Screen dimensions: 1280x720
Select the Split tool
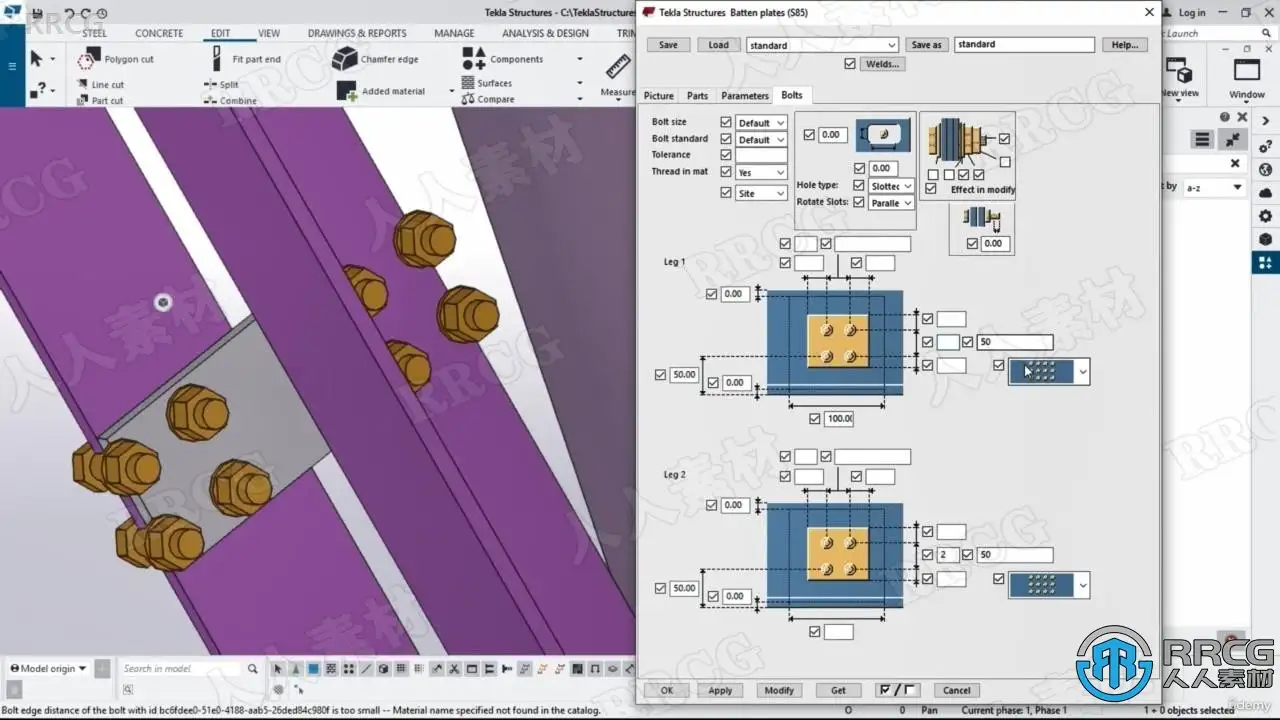tap(222, 85)
